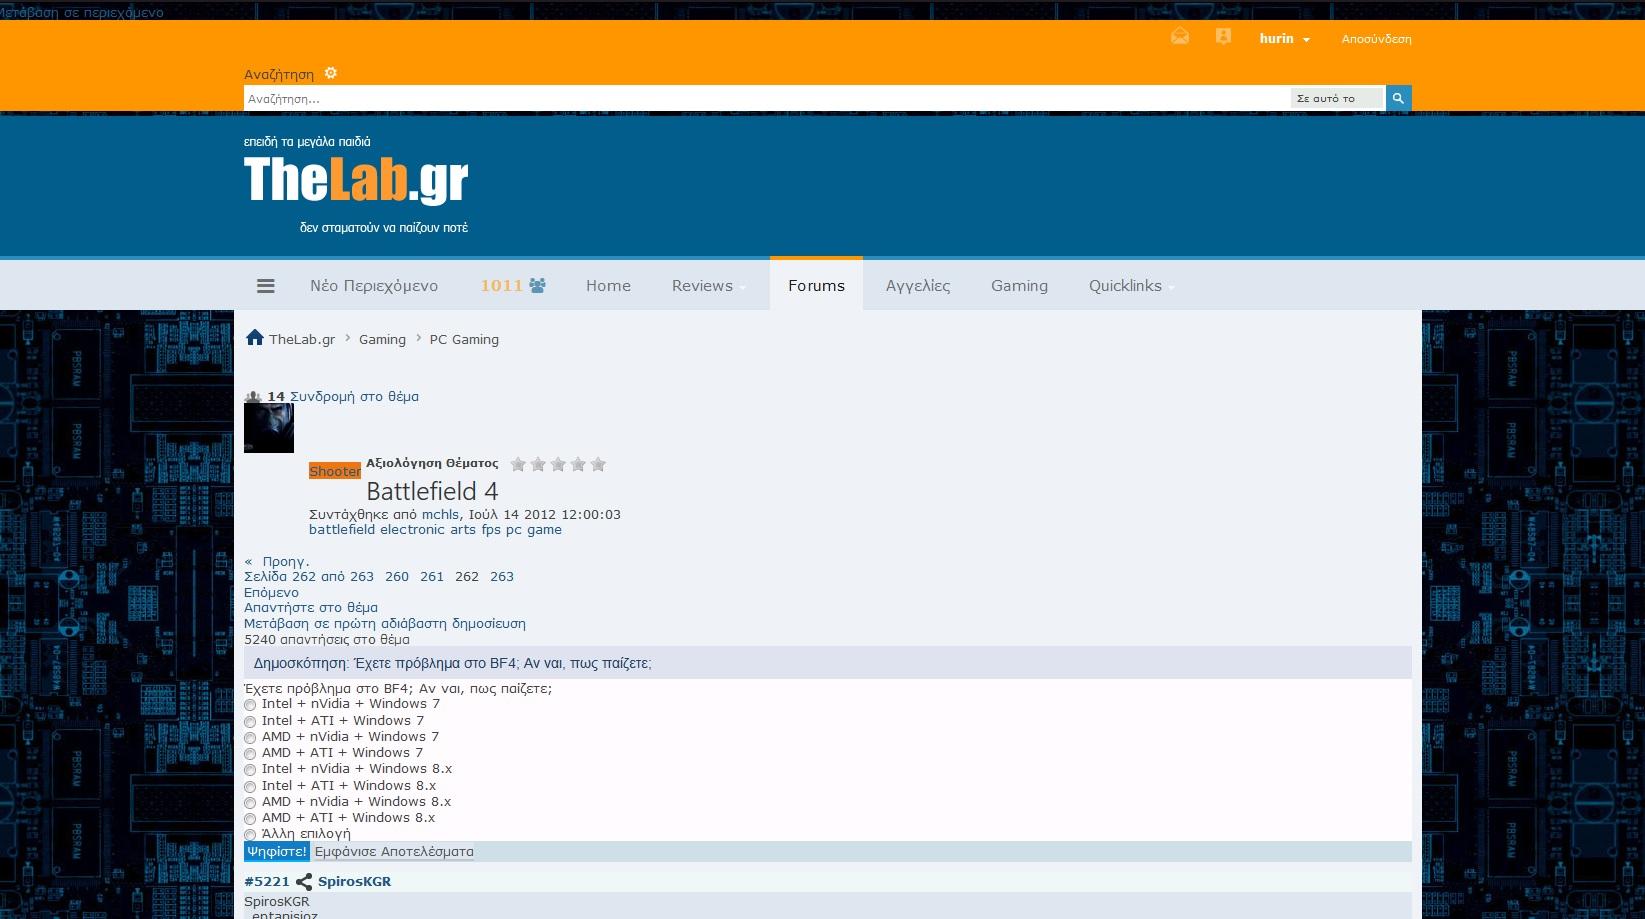Select Intel + ATI + Windows 8.x option
Screen dimensions: 1645x919
click(250, 787)
